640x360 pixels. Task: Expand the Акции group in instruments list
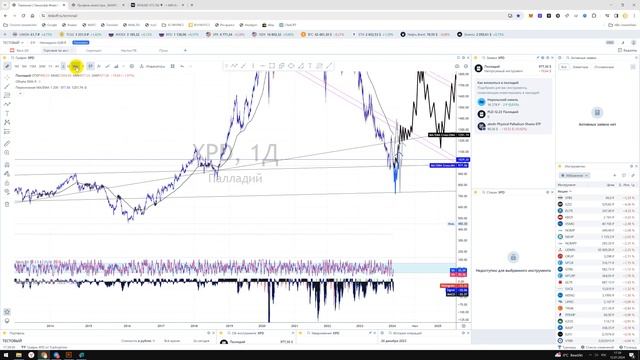coord(564,191)
